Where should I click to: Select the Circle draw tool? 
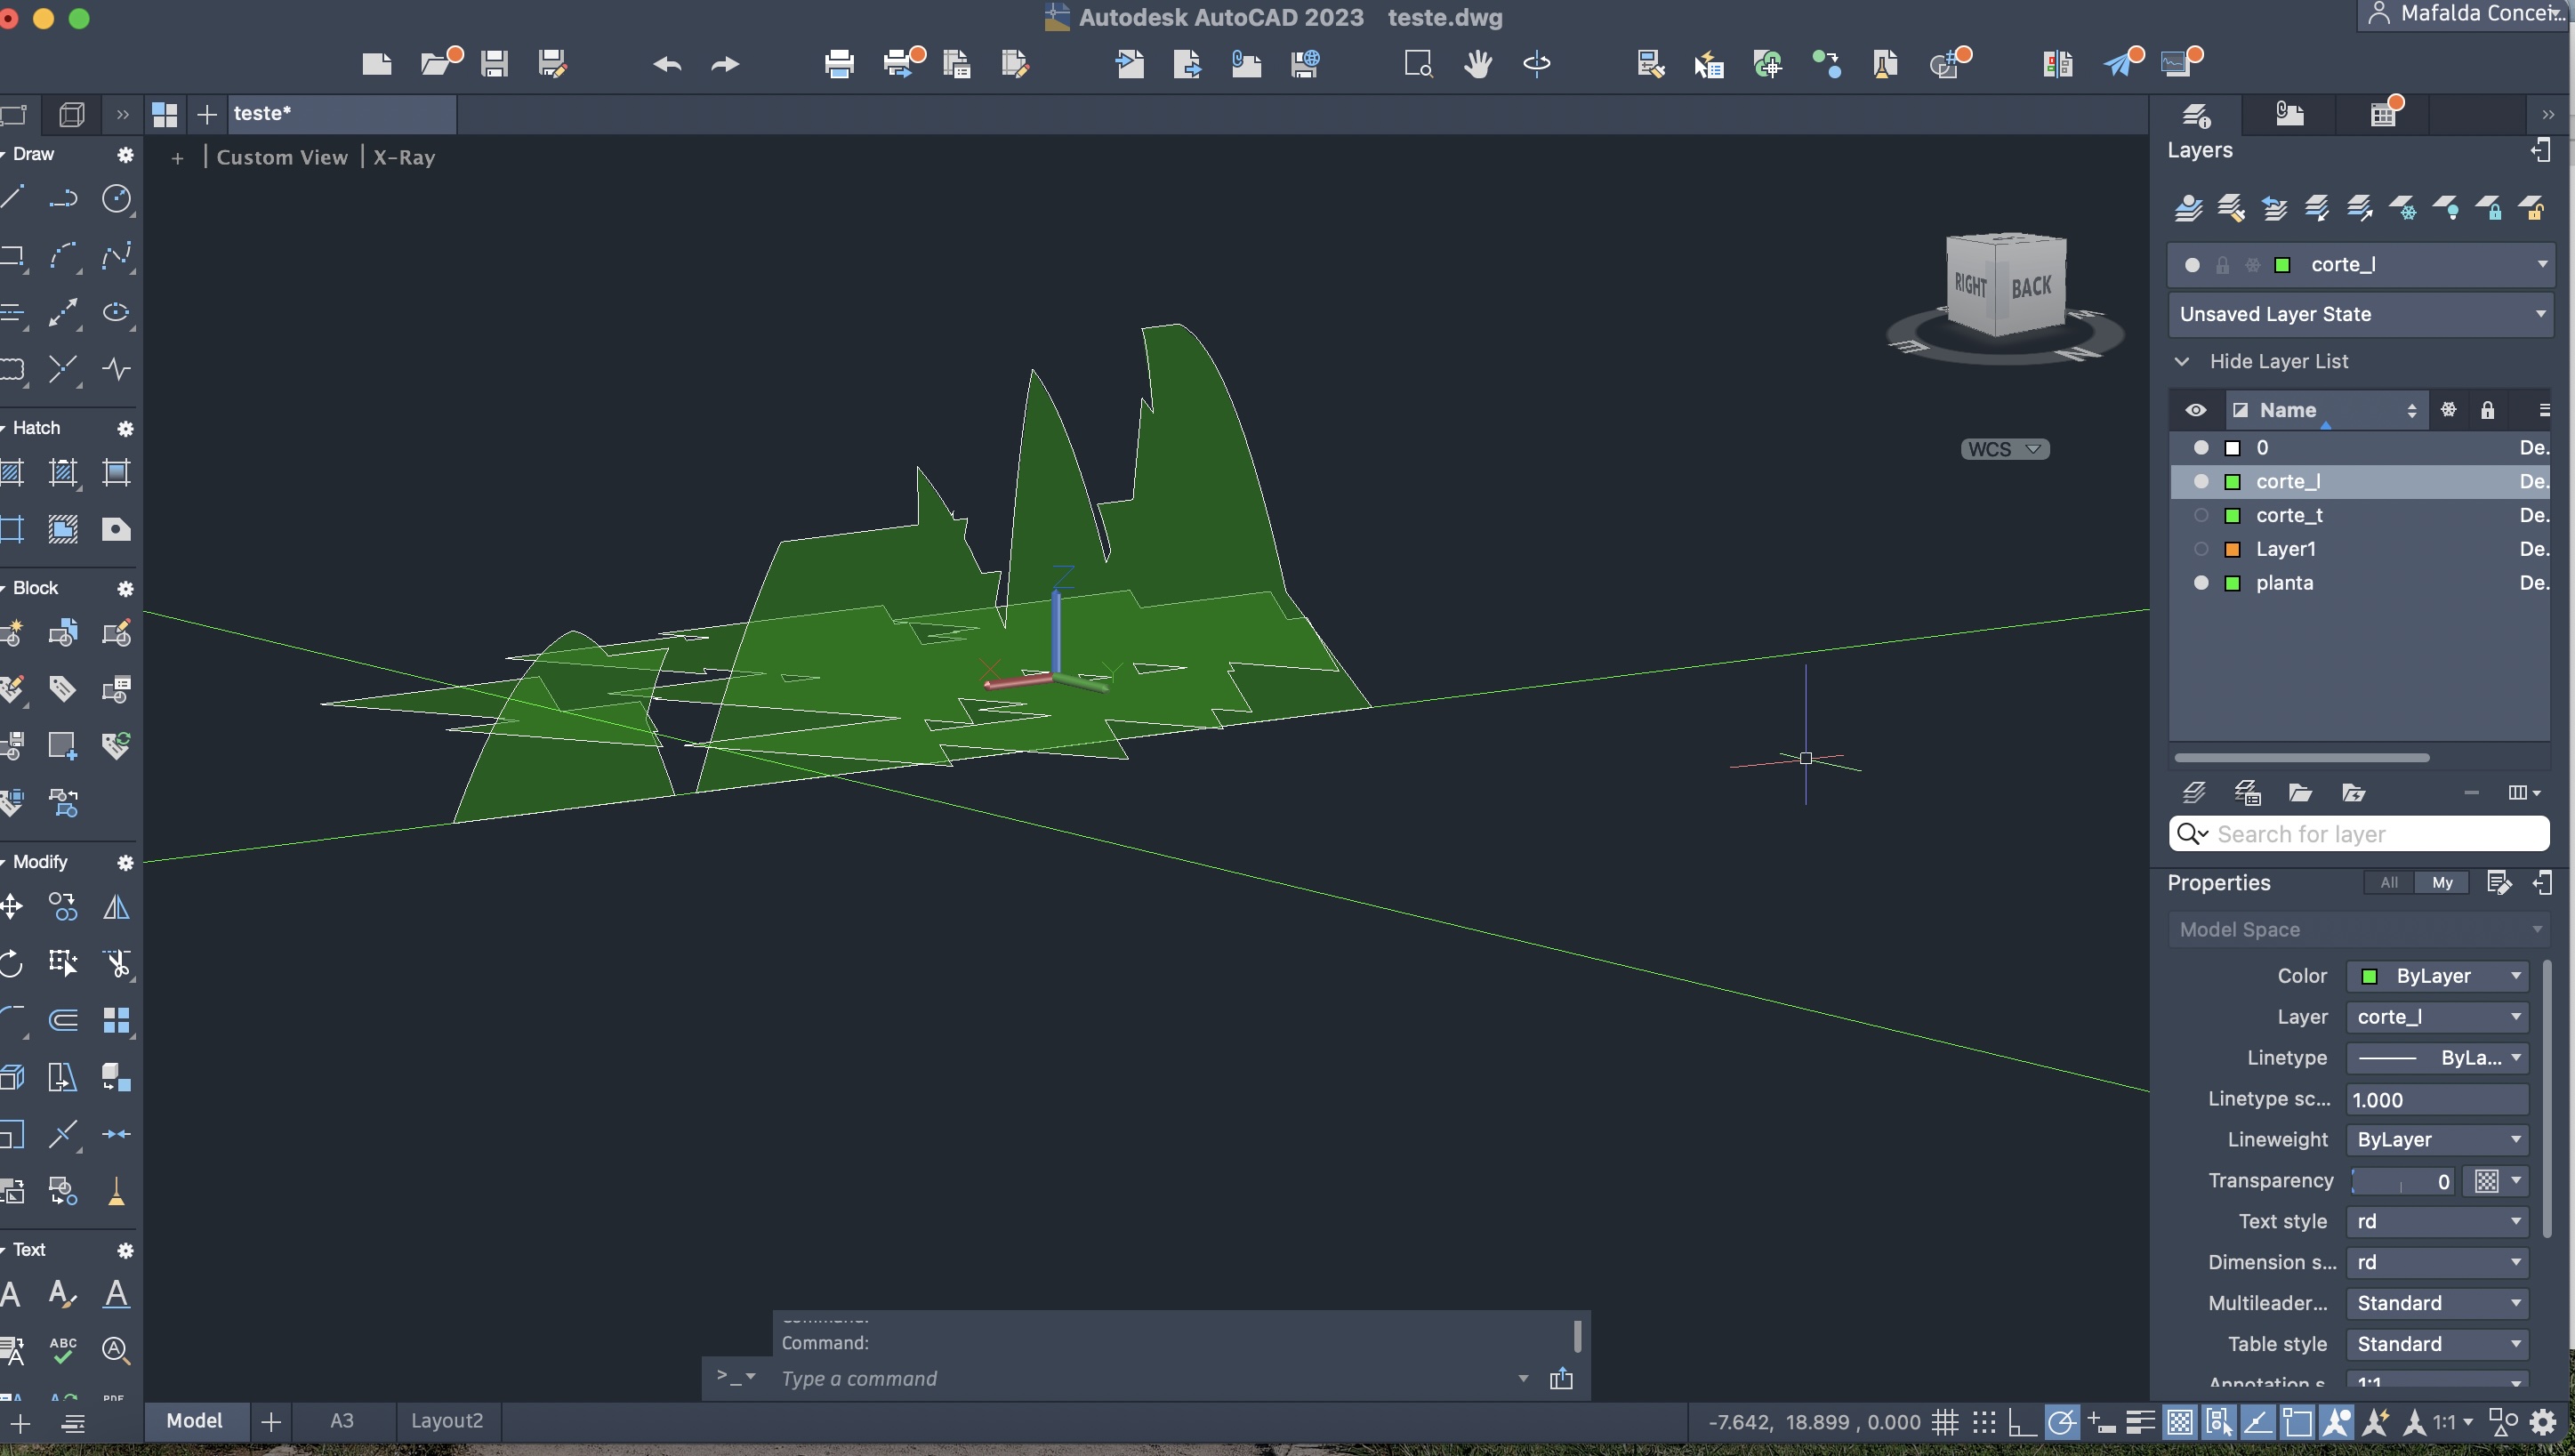pyautogui.click(x=117, y=198)
